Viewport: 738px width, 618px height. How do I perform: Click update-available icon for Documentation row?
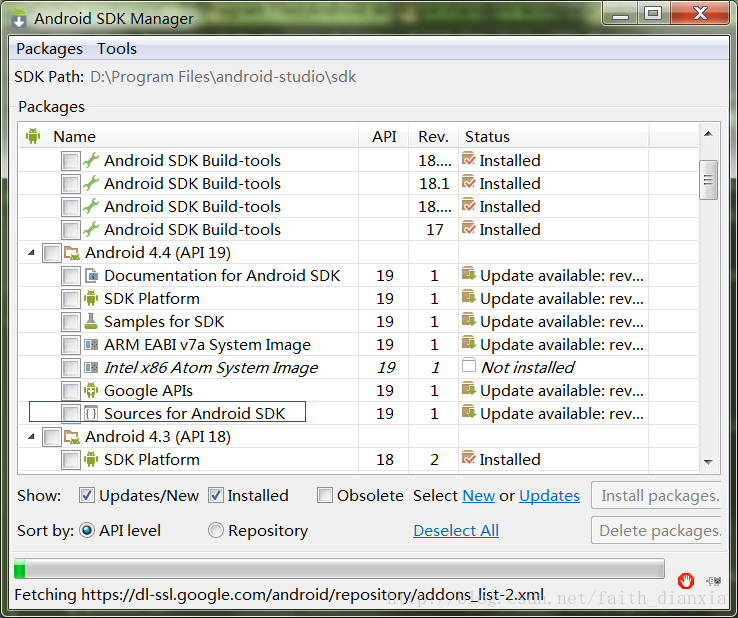tap(469, 274)
